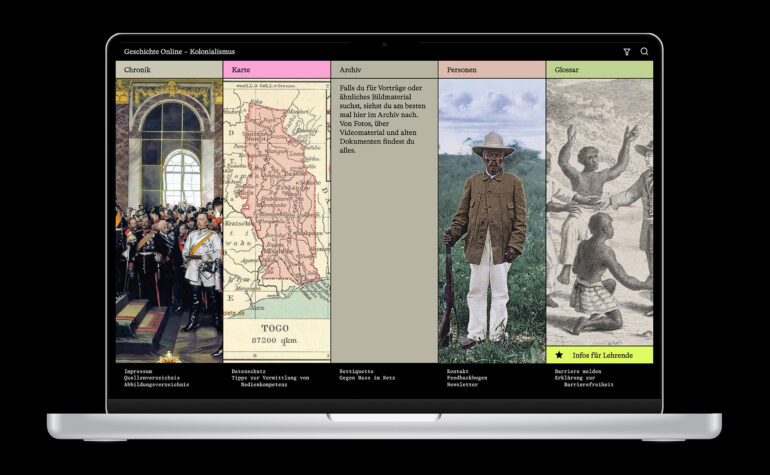Click the 'TOGO' label on the map
770x475 pixels.
coord(275,328)
